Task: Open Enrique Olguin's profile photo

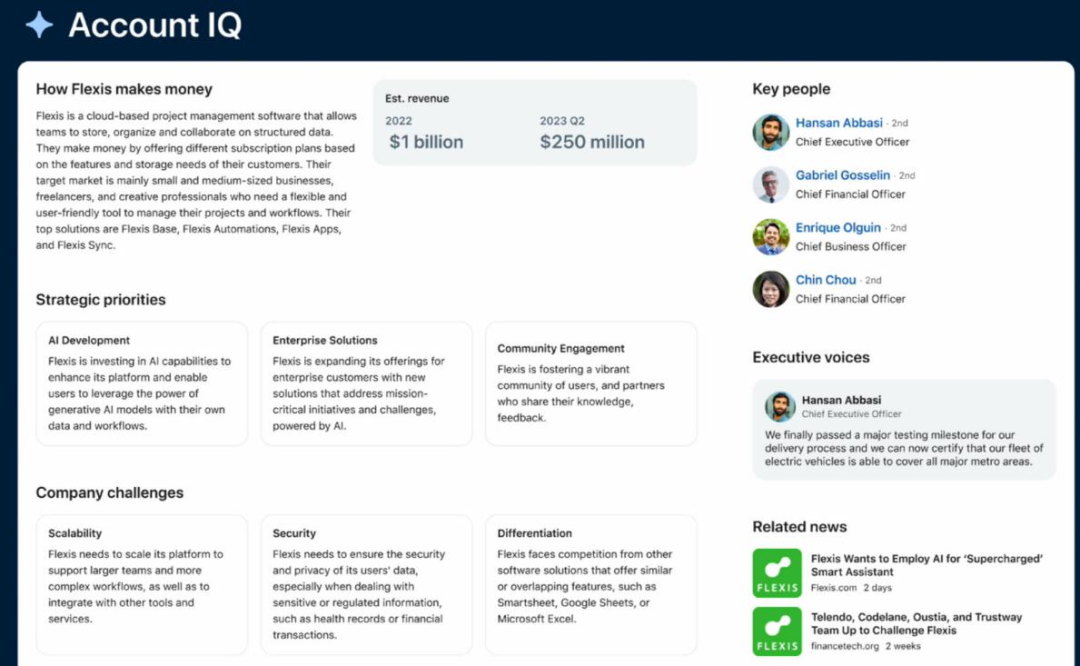Action: [771, 237]
